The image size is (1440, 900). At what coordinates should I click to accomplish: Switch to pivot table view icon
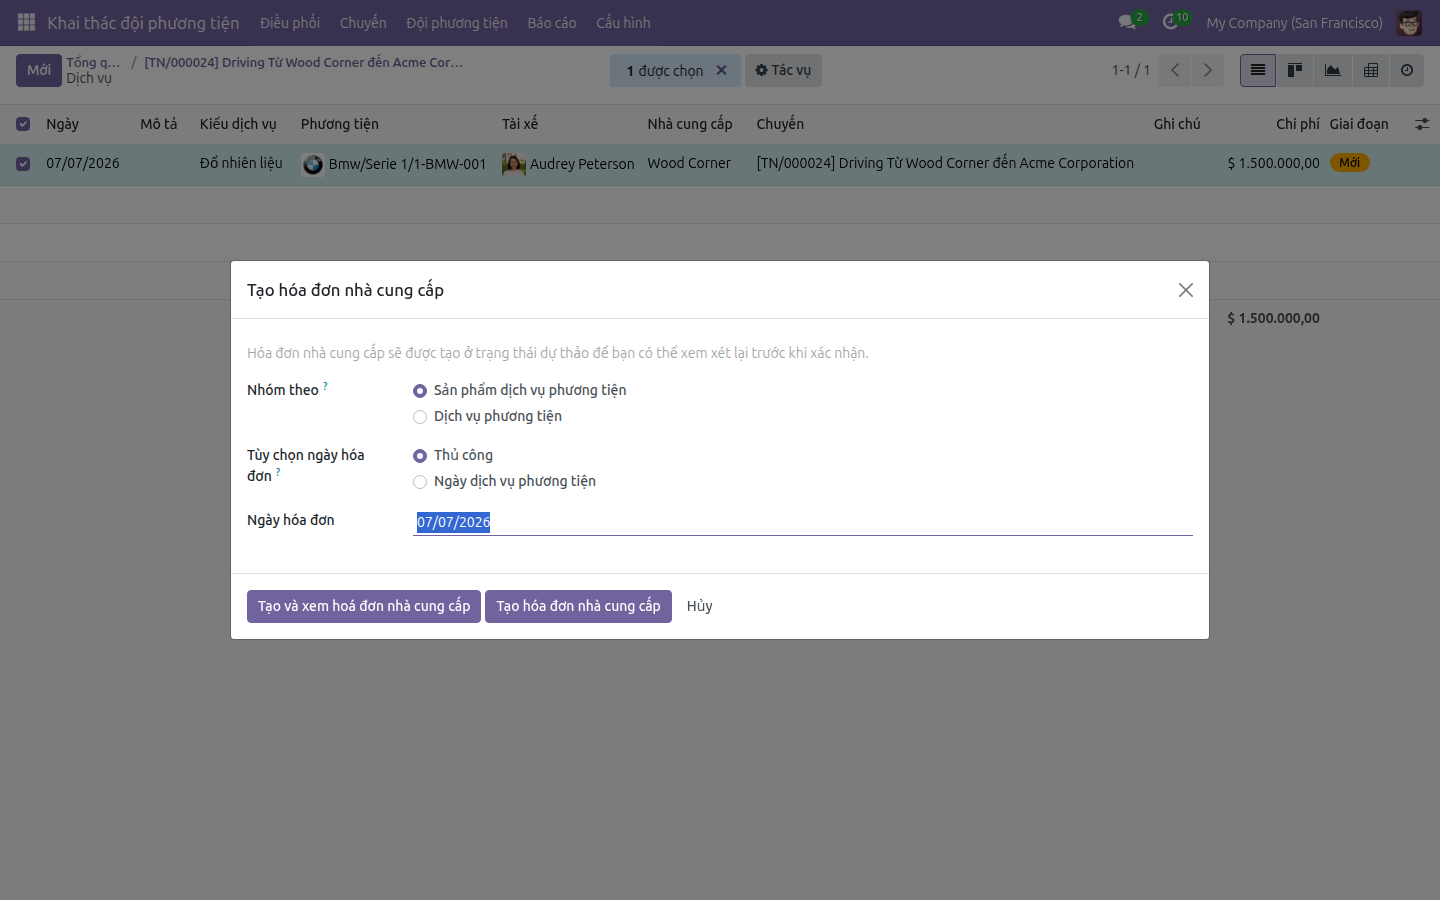click(1370, 70)
